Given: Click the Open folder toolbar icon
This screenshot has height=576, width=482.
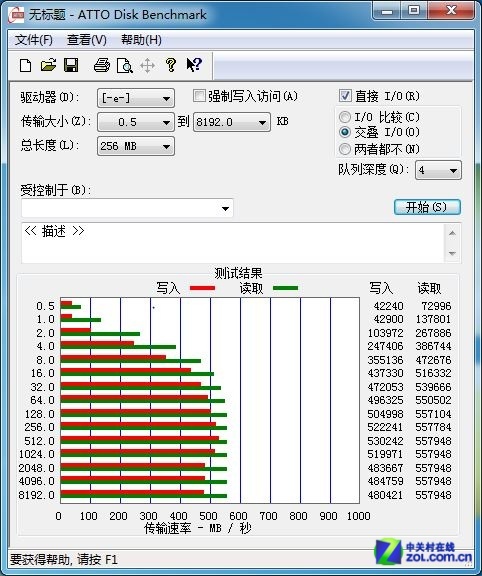Looking at the screenshot, I should tap(48, 65).
